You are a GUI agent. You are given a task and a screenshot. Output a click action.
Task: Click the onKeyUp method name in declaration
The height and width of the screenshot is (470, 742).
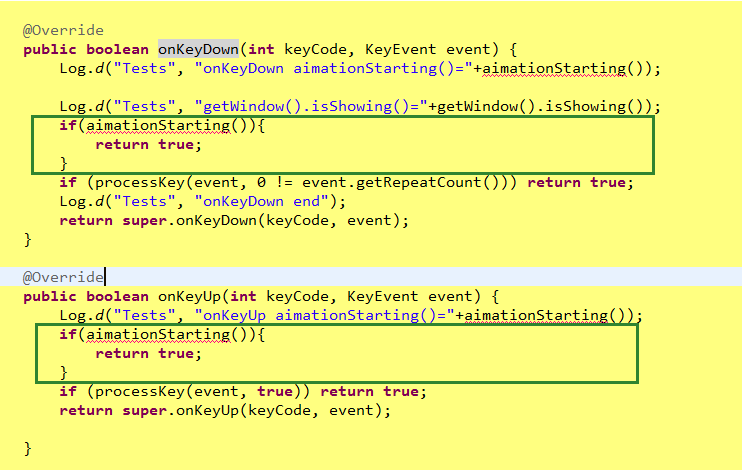(x=189, y=296)
